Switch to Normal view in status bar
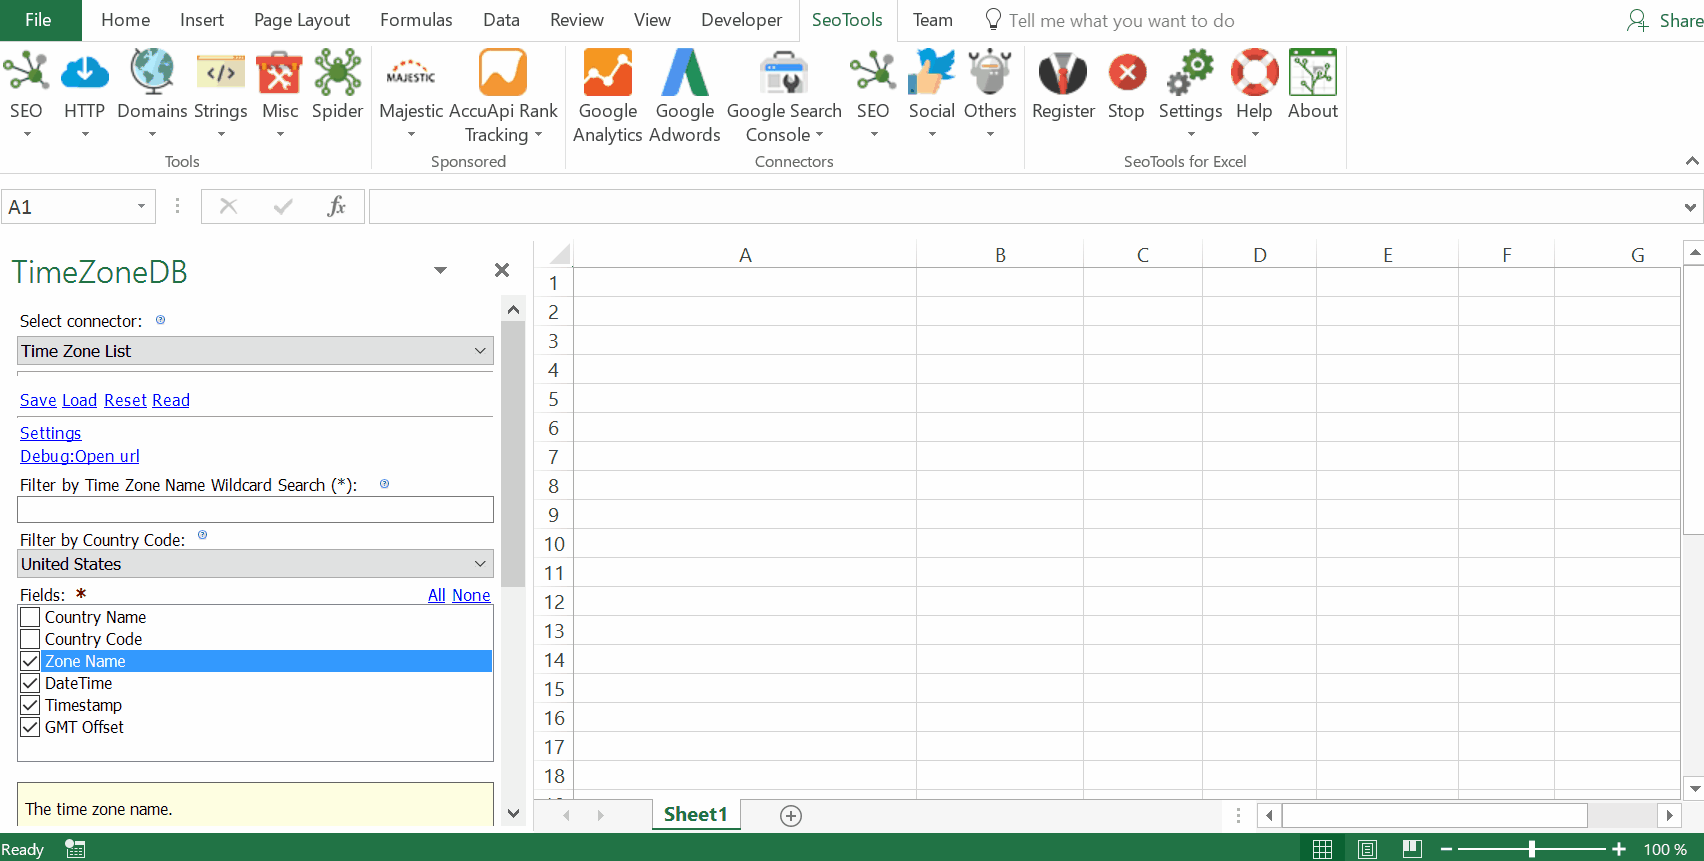 tap(1322, 849)
